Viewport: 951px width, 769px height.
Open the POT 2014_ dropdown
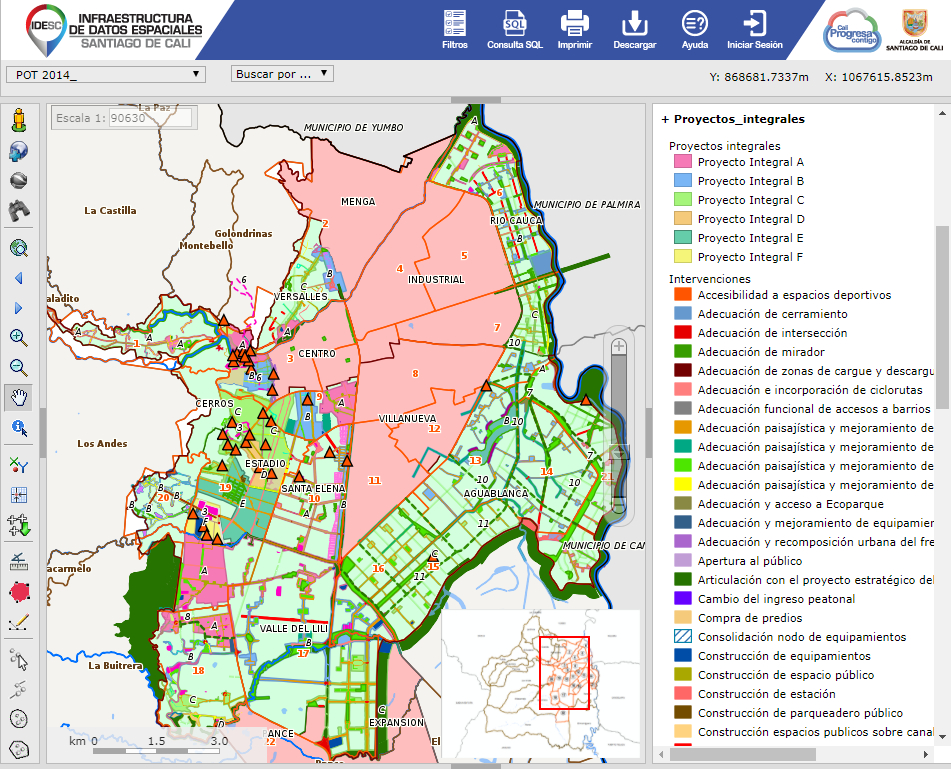click(105, 74)
